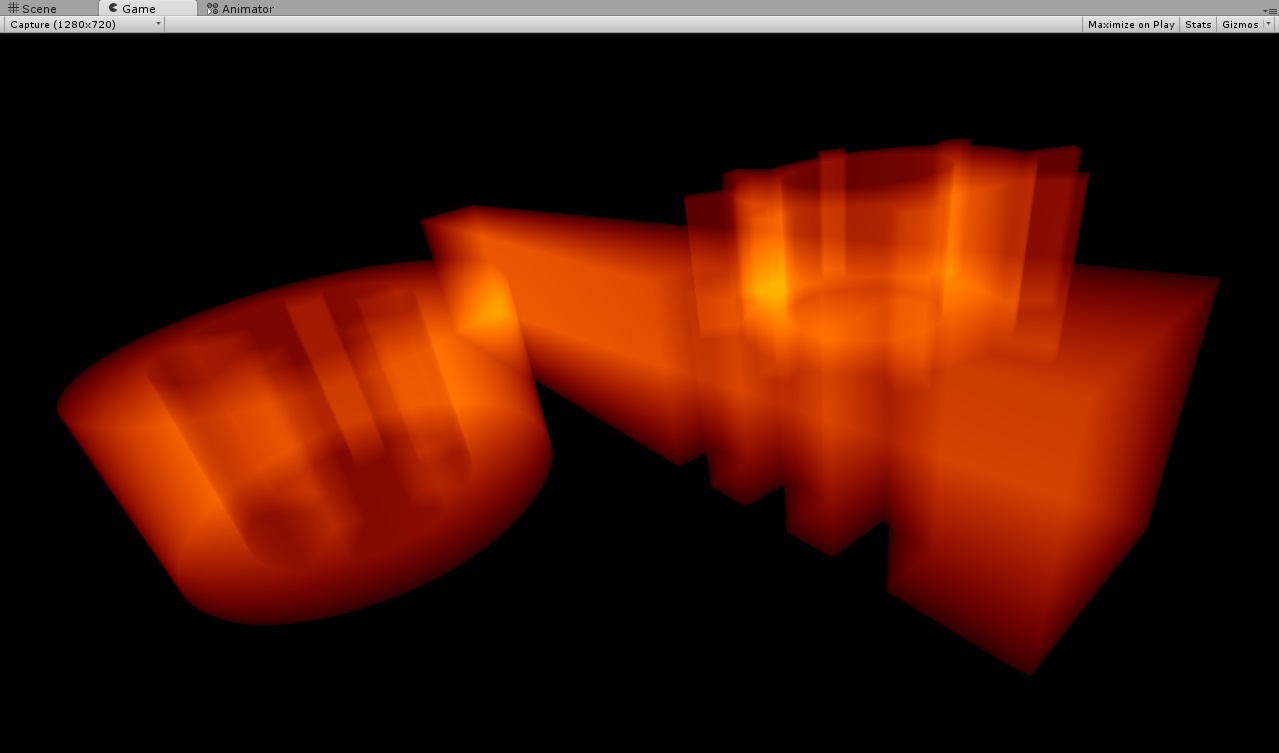Expand the Gizmos dropdown arrow
The width and height of the screenshot is (1279, 753).
[x=1268, y=24]
